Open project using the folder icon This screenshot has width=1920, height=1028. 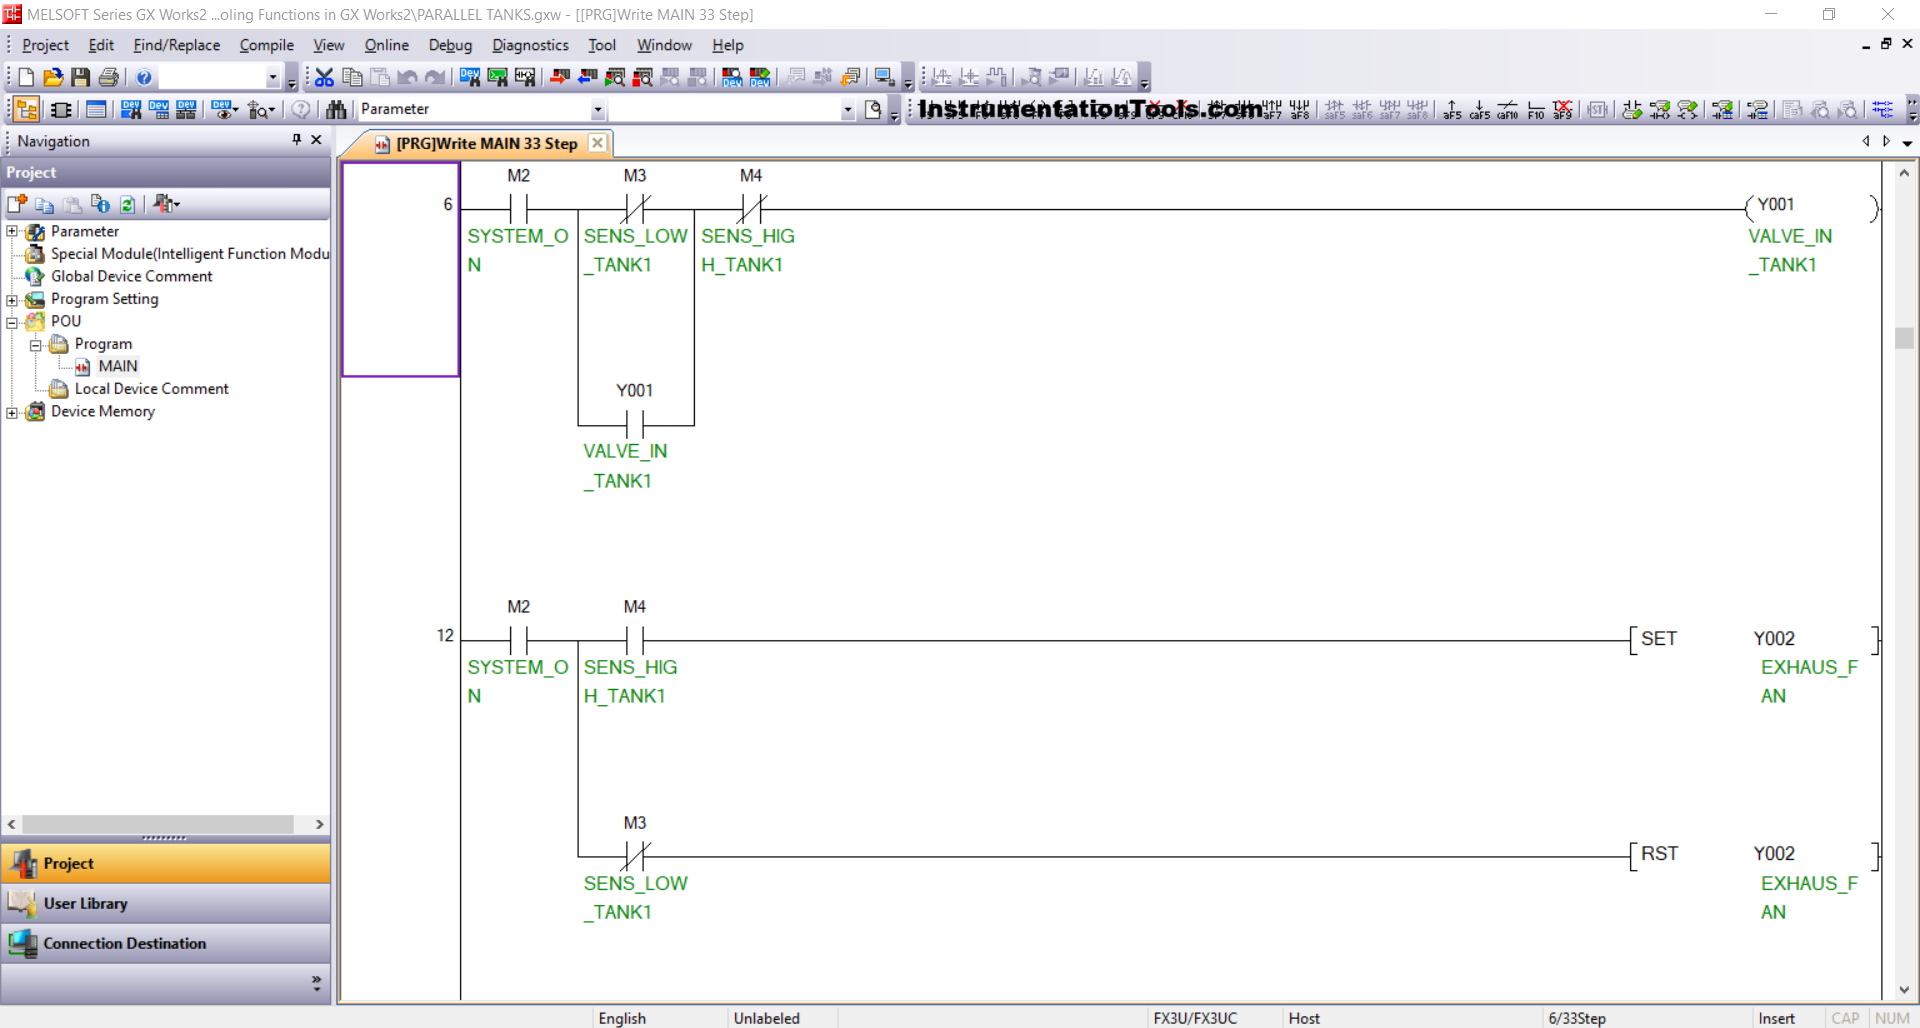point(53,77)
